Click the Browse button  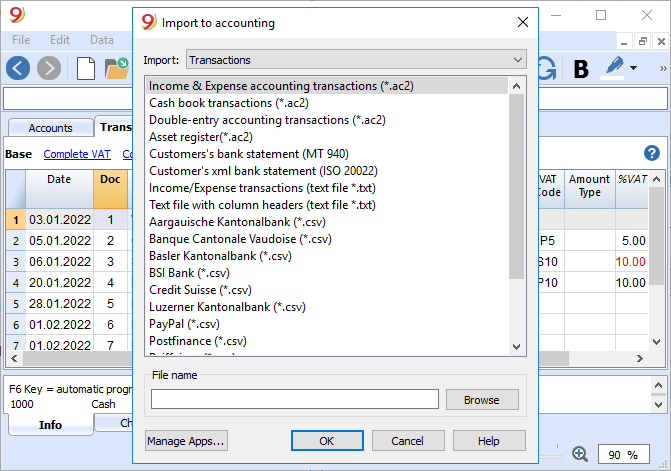click(482, 400)
